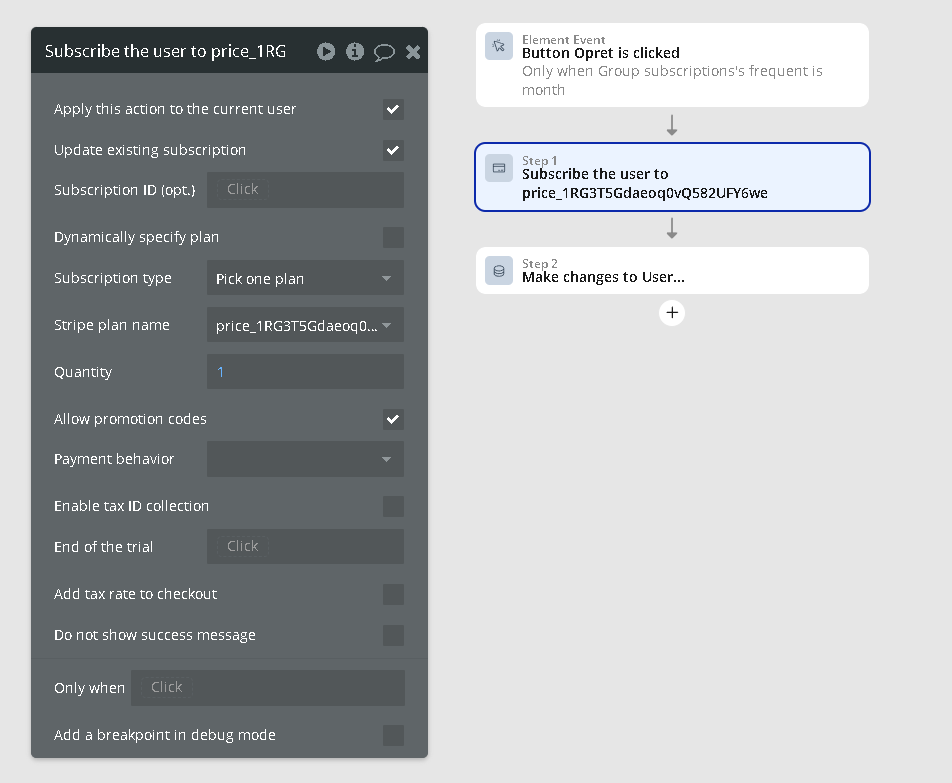Click the plus icon to add a step

[x=672, y=313]
